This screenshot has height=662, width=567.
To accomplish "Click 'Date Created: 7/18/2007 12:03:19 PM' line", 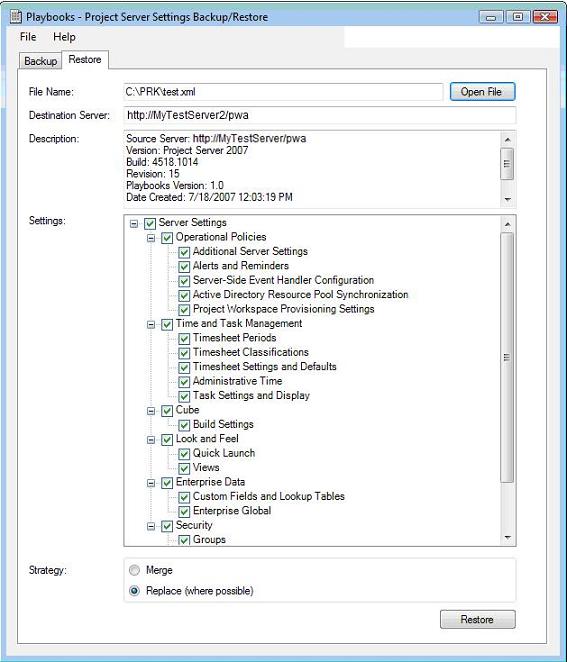I will [x=209, y=197].
